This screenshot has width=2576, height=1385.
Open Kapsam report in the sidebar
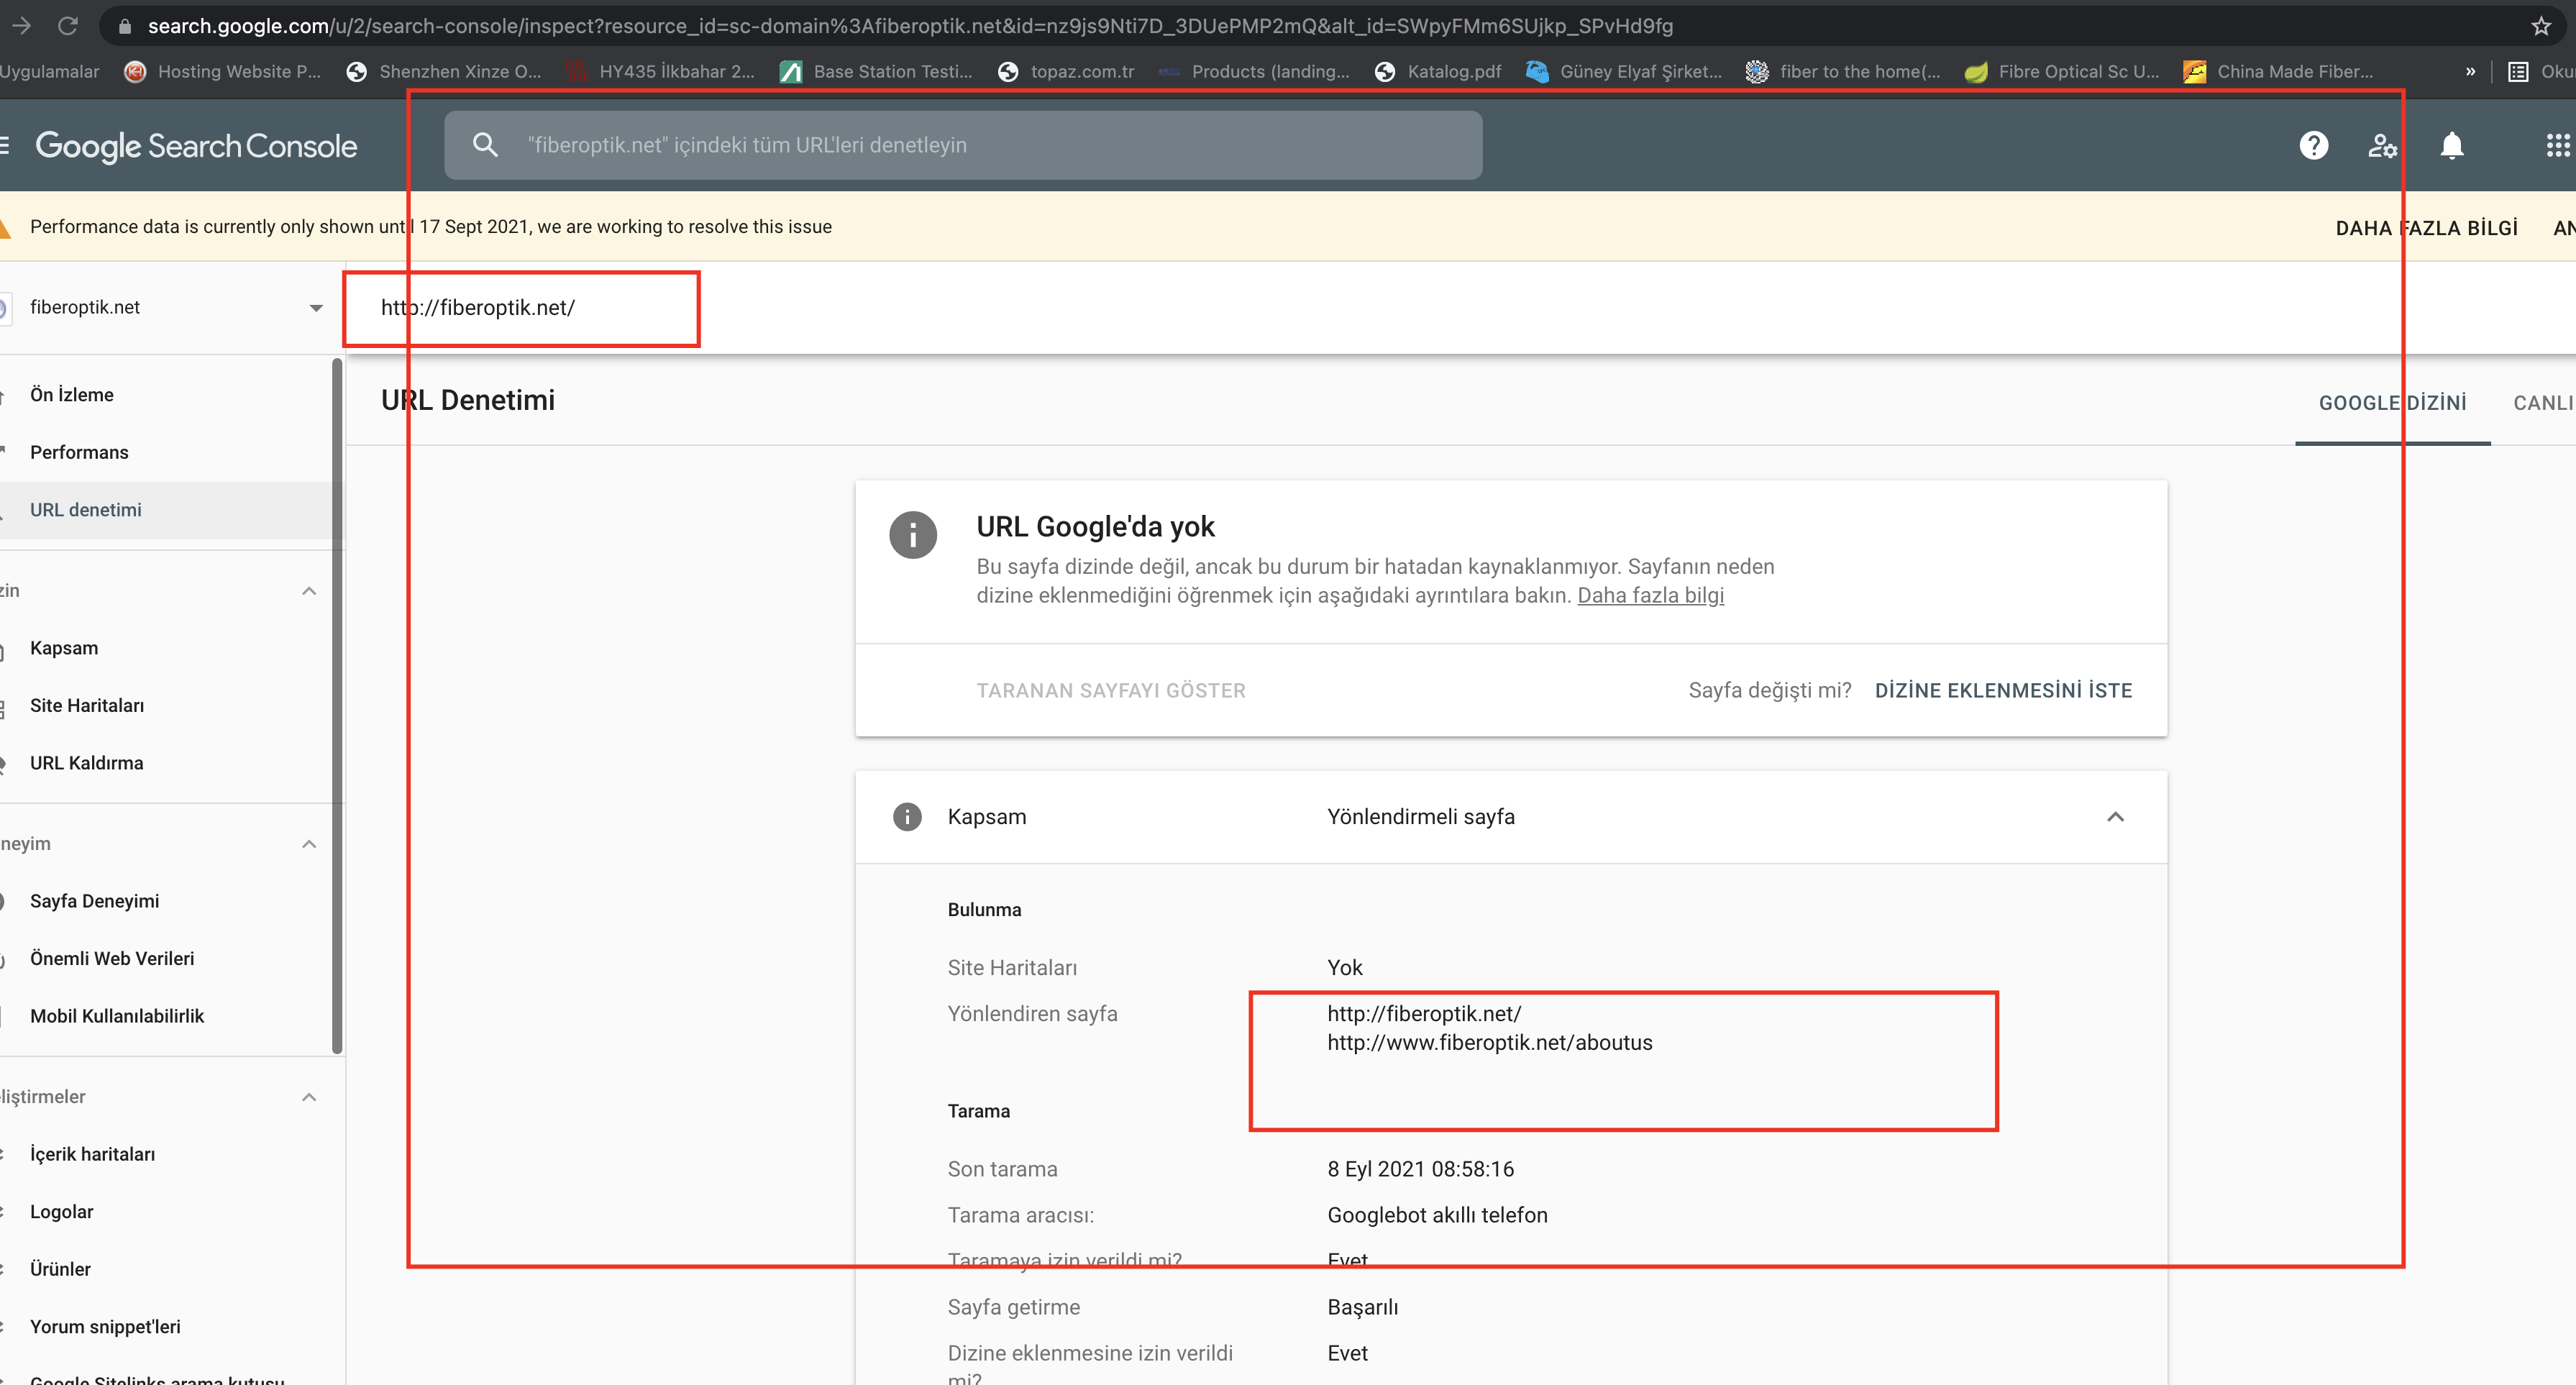tap(64, 648)
